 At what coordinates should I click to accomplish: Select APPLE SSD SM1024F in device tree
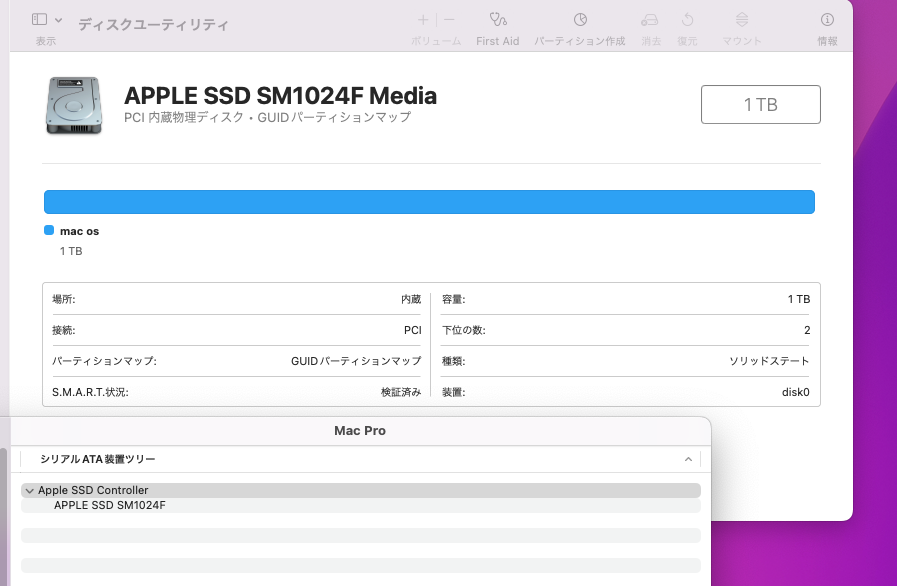(110, 505)
